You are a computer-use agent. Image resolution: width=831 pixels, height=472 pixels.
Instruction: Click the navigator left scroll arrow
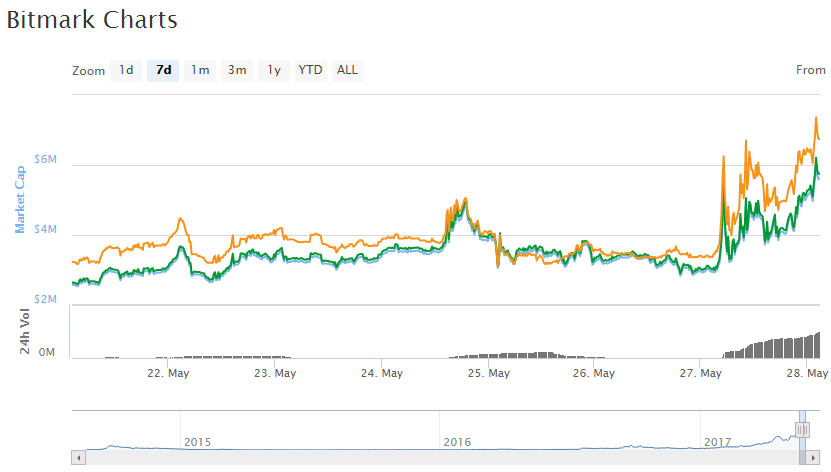point(78,458)
